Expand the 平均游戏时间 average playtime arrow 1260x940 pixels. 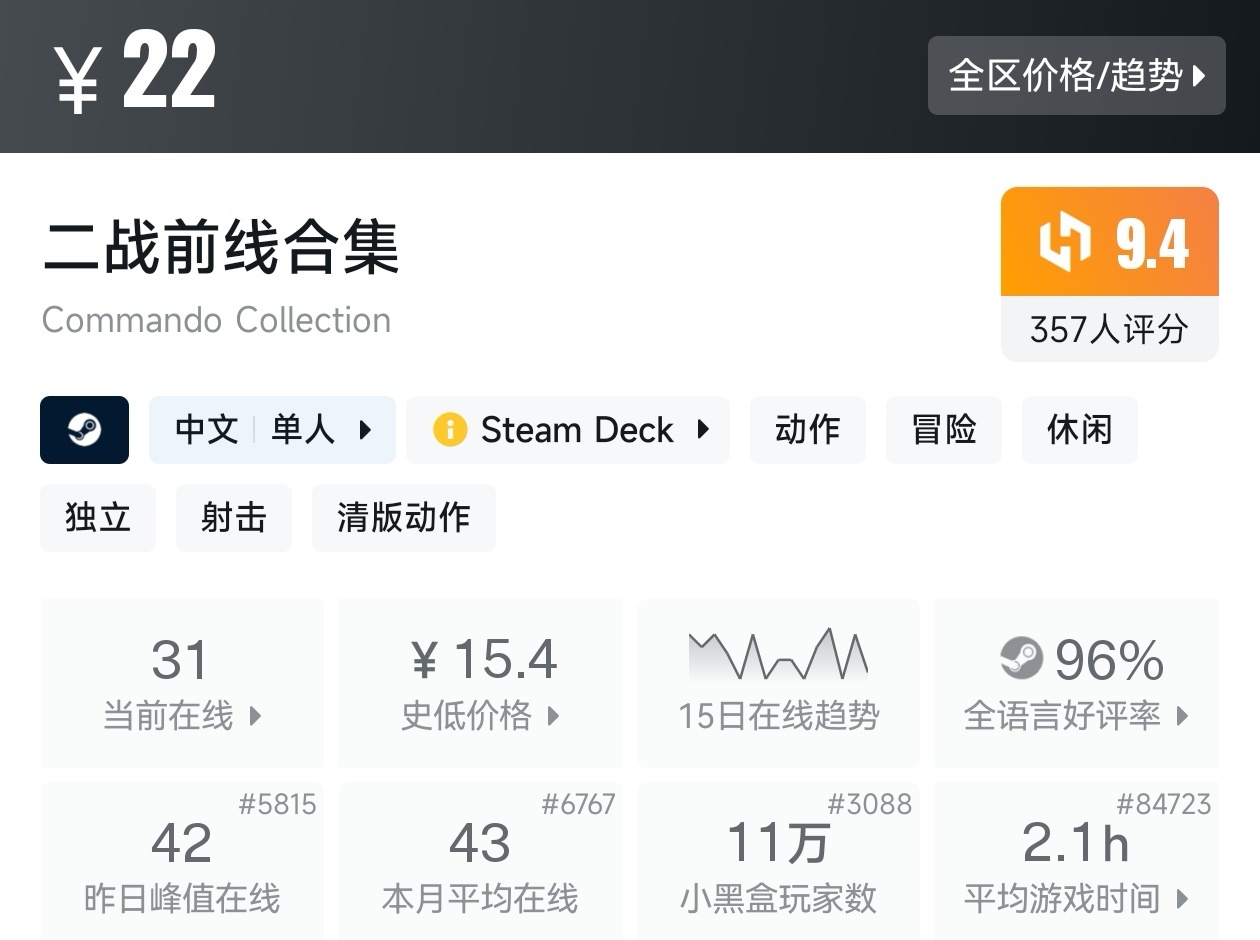pos(1183,899)
